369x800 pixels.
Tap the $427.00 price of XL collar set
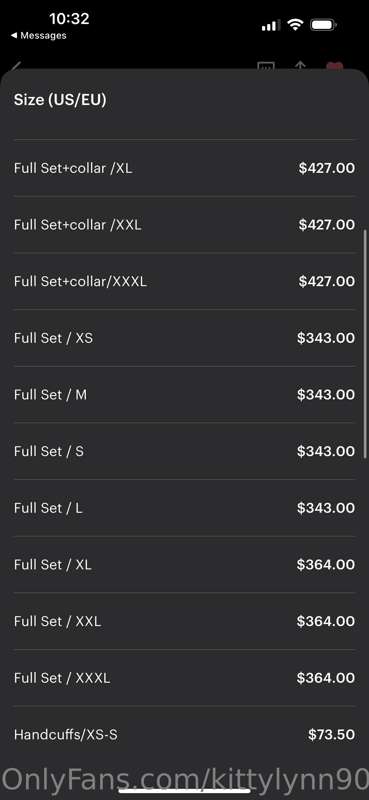click(x=327, y=168)
